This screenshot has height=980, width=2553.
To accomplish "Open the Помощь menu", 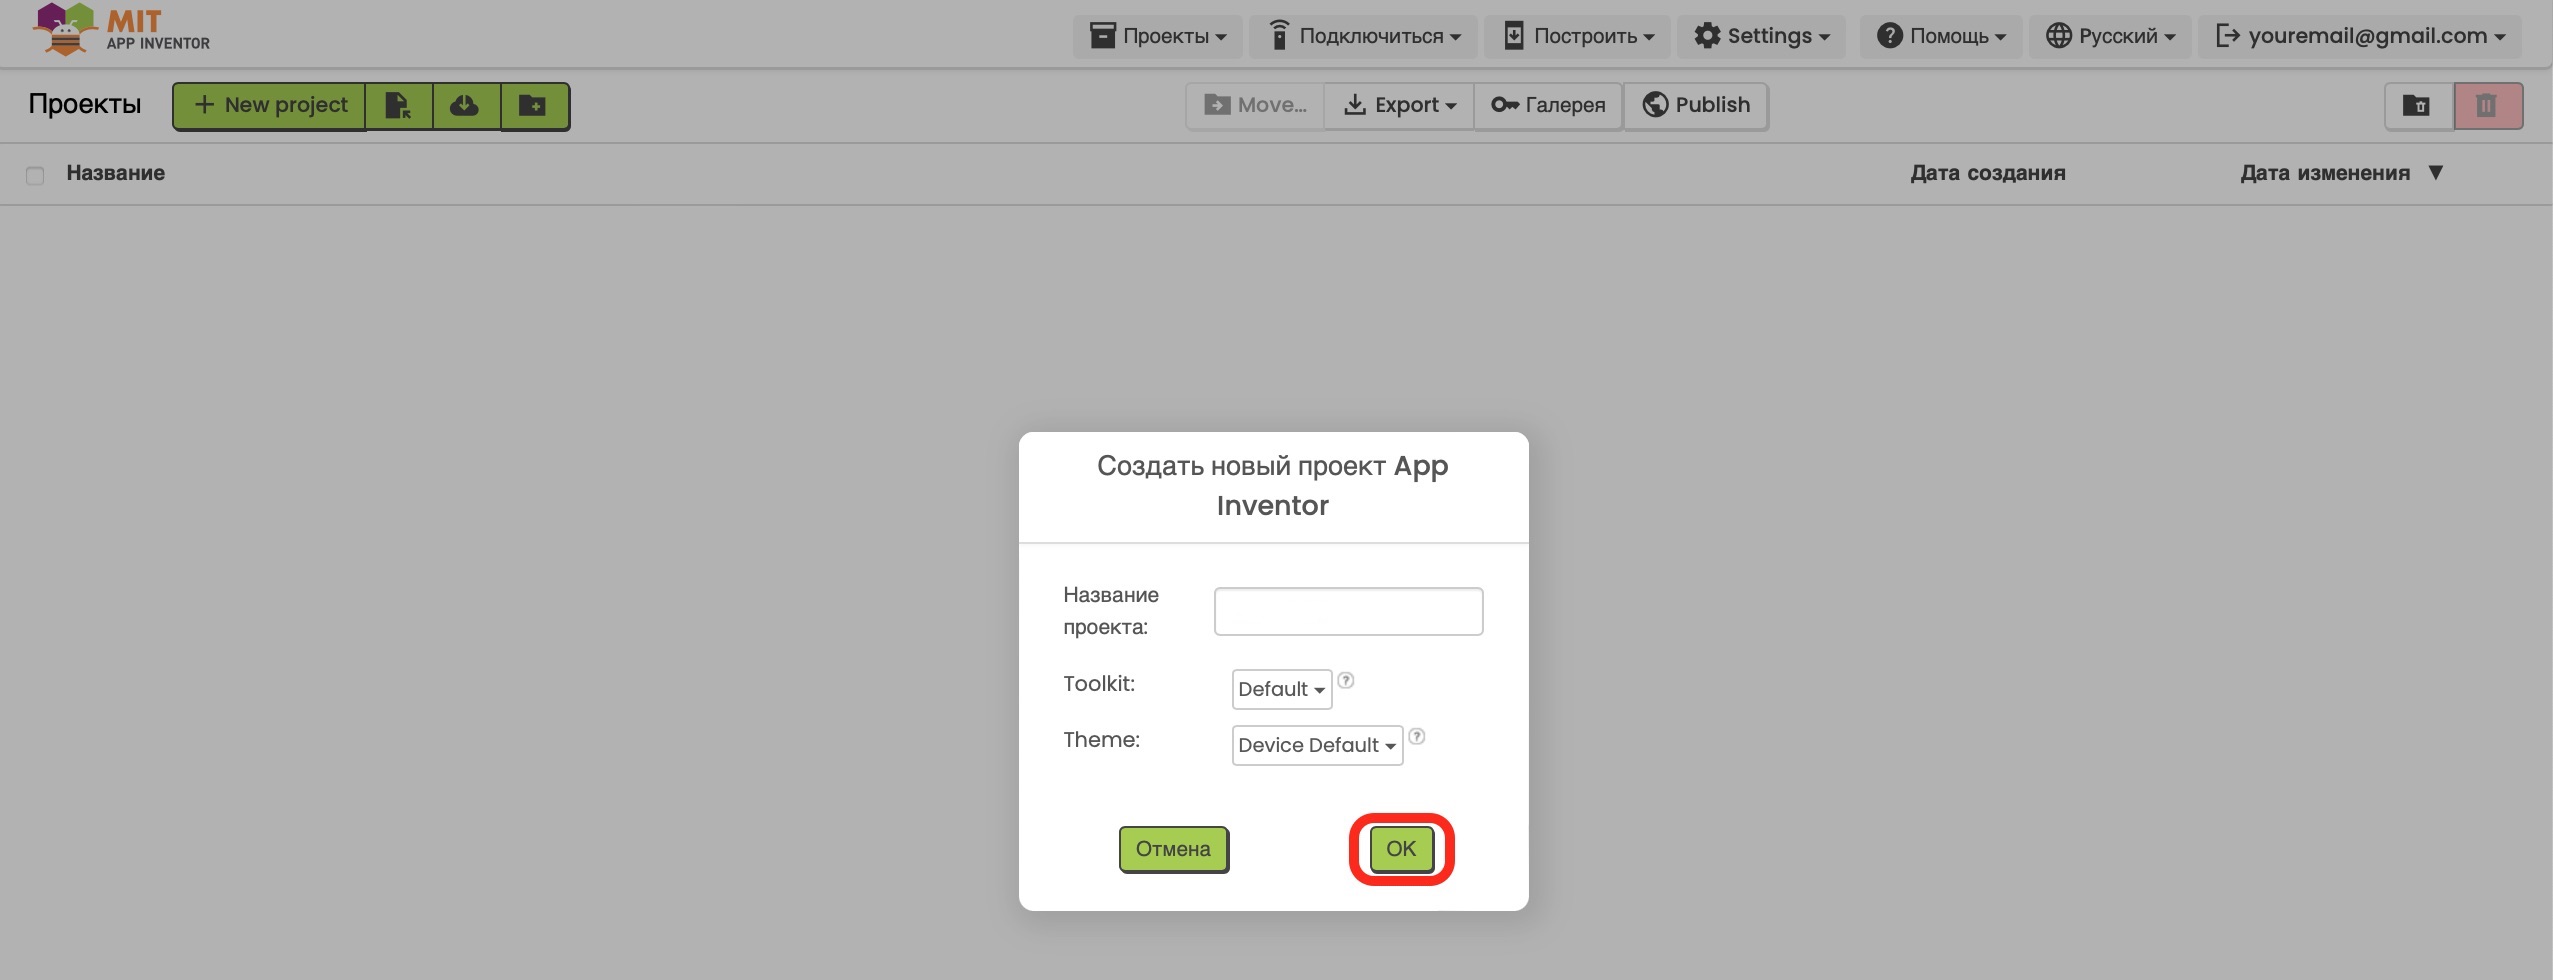I will coord(1940,36).
